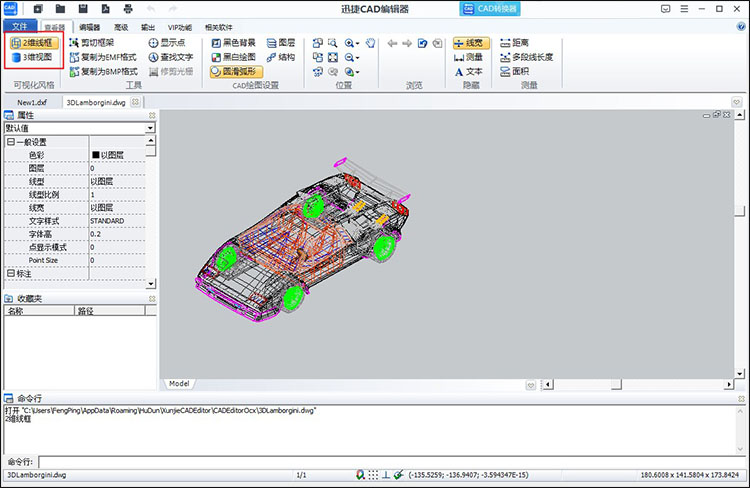
Task: Open the 默认值 properties dropdown
Action: pyautogui.click(x=150, y=128)
